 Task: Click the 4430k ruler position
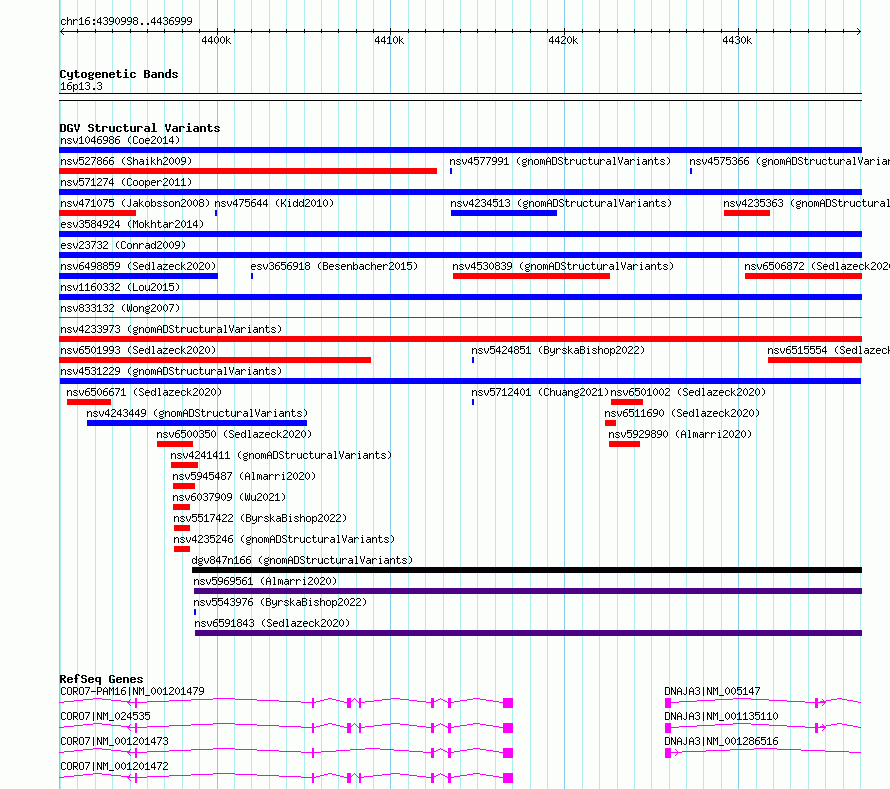coord(737,40)
